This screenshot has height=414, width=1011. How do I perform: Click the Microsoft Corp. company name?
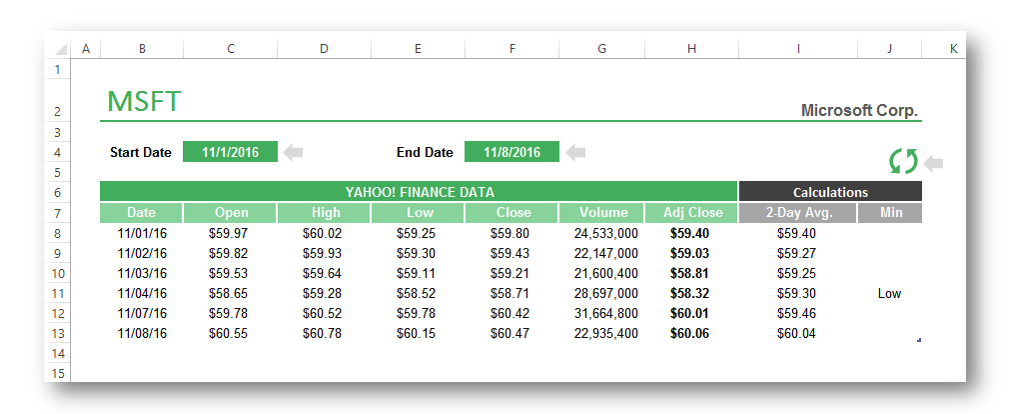(859, 110)
